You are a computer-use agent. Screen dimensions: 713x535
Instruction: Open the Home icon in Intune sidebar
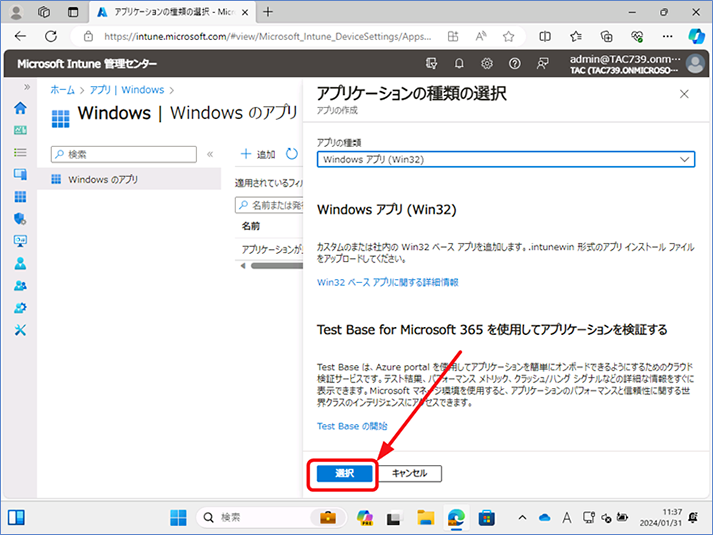click(20, 108)
